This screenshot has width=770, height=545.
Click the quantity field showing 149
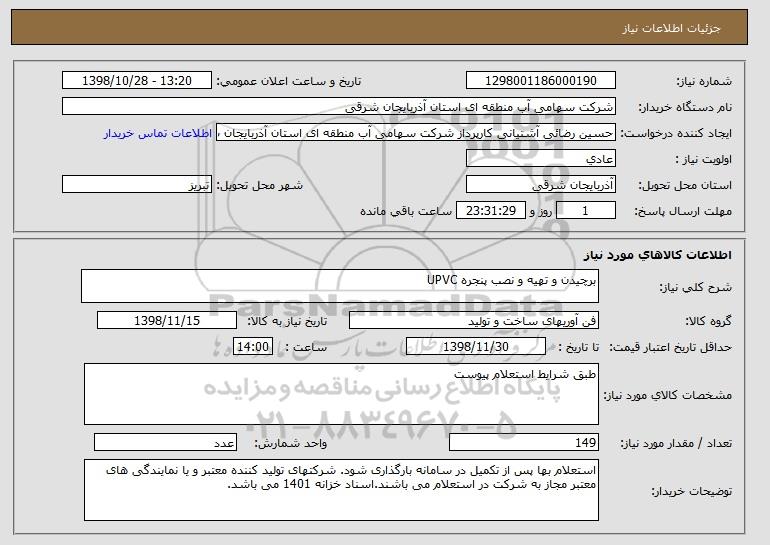point(524,442)
